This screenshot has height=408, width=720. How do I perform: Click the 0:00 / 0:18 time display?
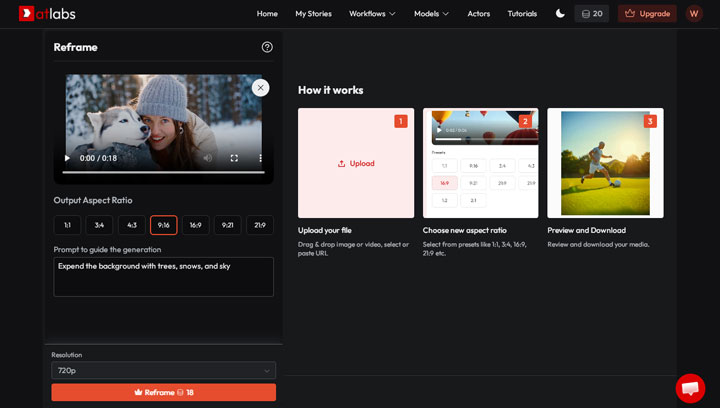[98, 158]
